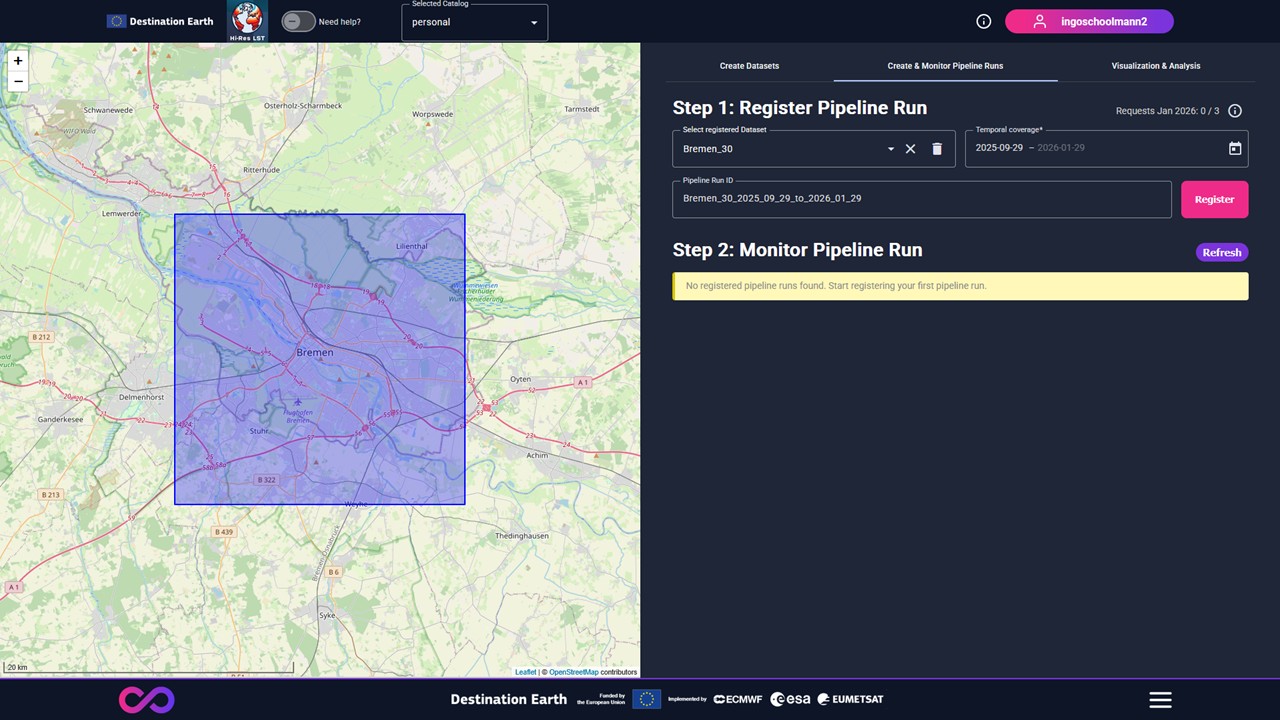
Task: Click the infinity logo in the footer
Action: tap(147, 700)
